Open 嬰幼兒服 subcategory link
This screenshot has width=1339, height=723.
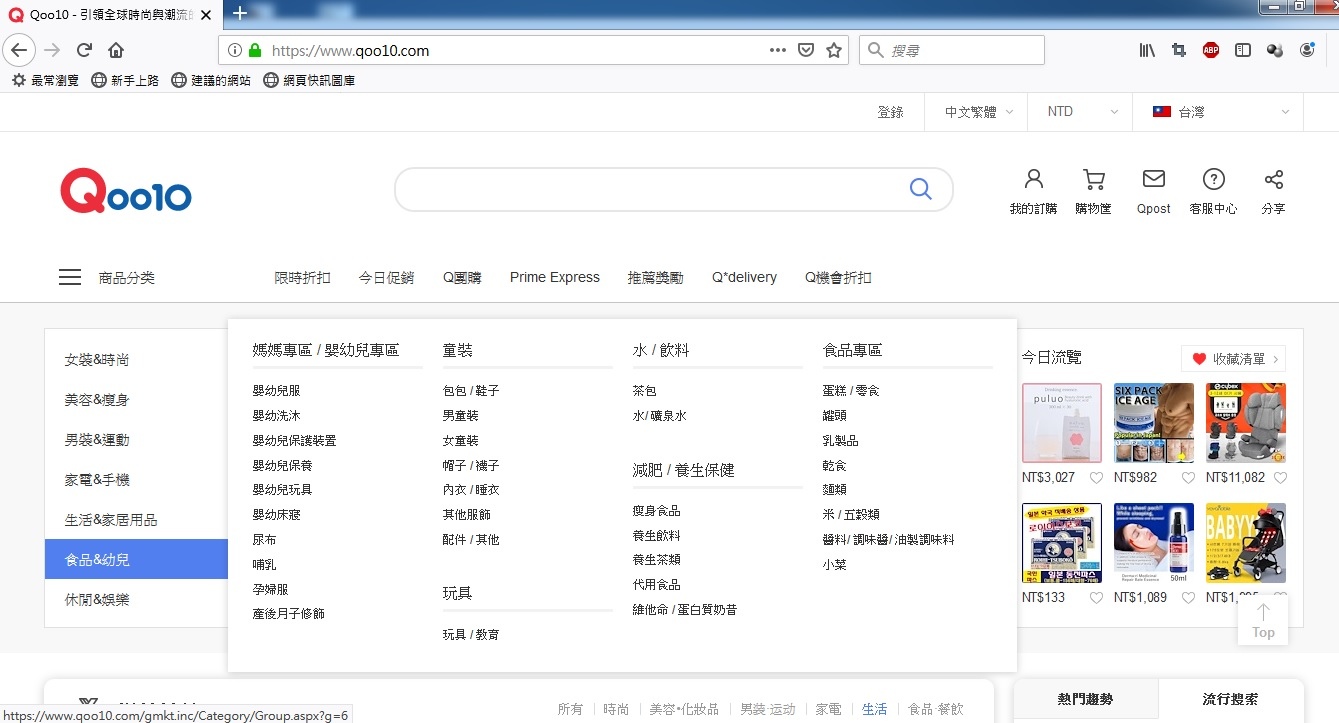(276, 391)
